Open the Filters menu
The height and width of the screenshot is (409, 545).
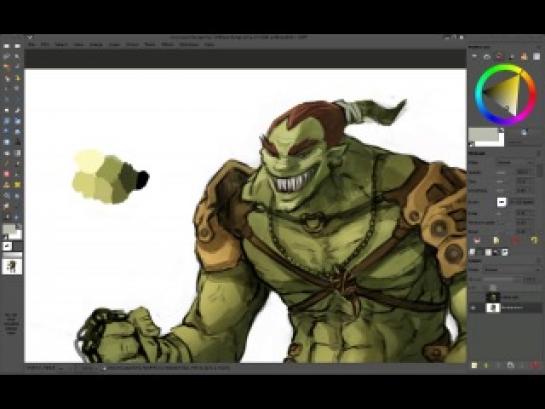[168, 44]
